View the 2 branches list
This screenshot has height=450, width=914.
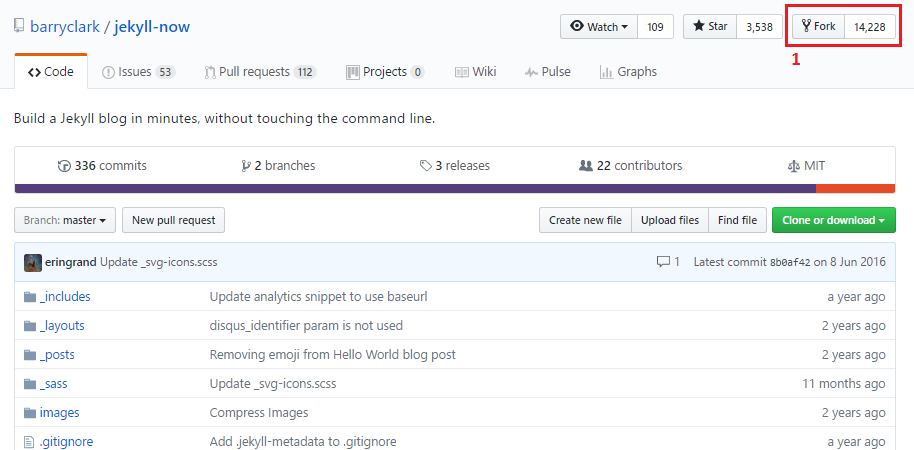tap(278, 166)
